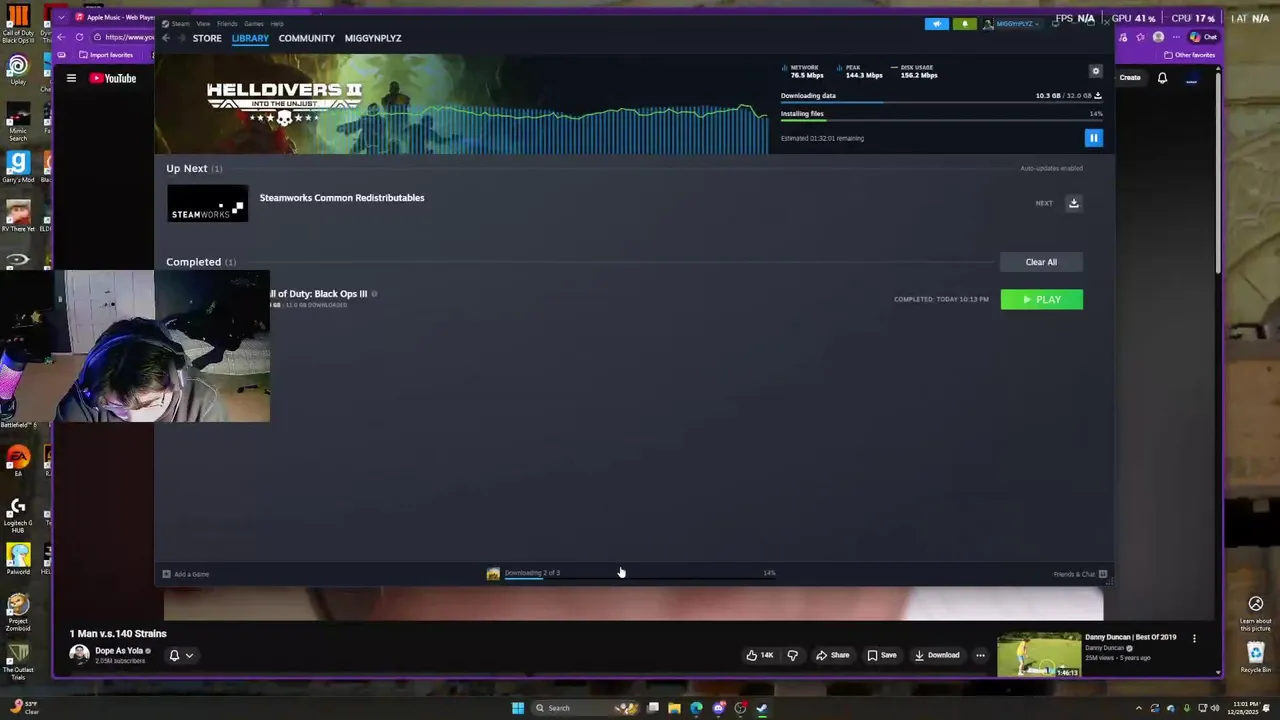1280x720 pixels.
Task: Open options for Danny Duncan video
Action: pos(1194,638)
